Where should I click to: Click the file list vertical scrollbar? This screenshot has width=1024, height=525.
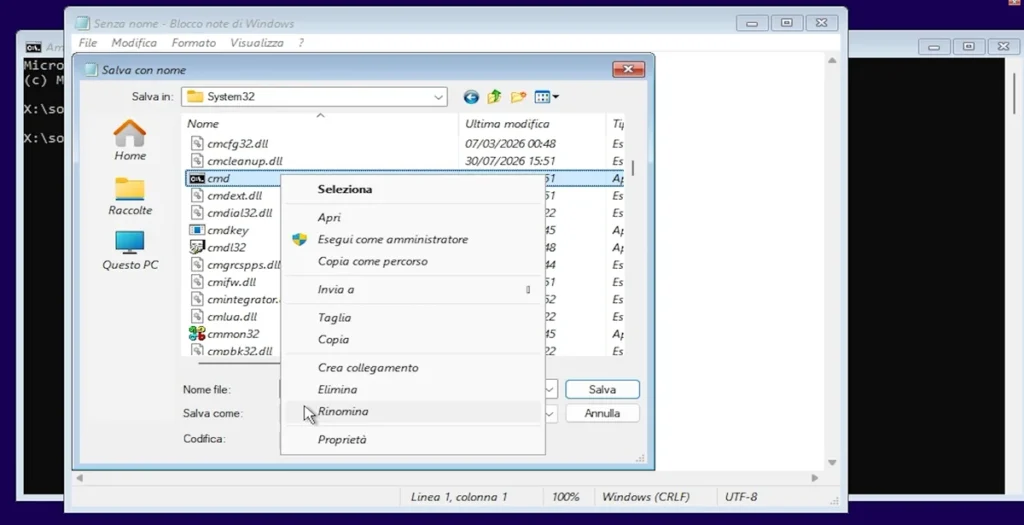coord(632,168)
